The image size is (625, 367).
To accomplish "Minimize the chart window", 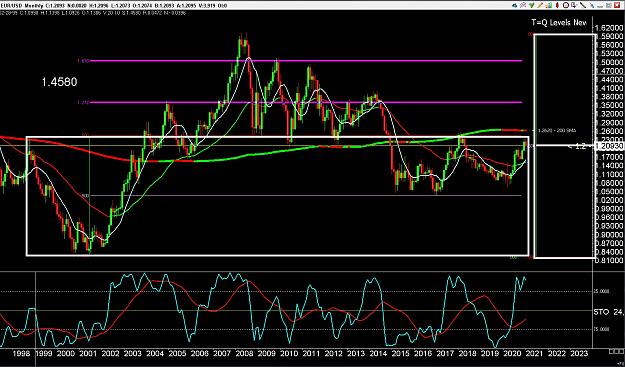I will (600, 6).
